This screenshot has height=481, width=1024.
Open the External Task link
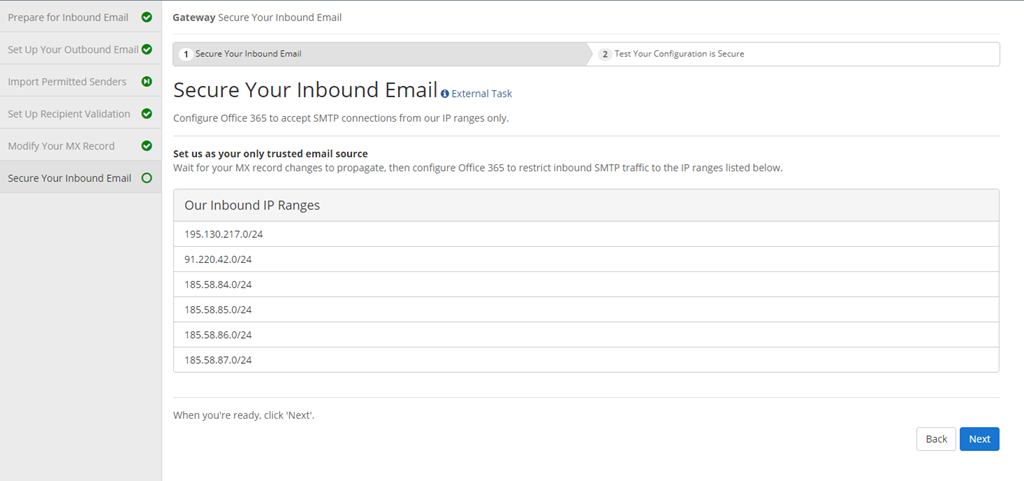click(481, 94)
